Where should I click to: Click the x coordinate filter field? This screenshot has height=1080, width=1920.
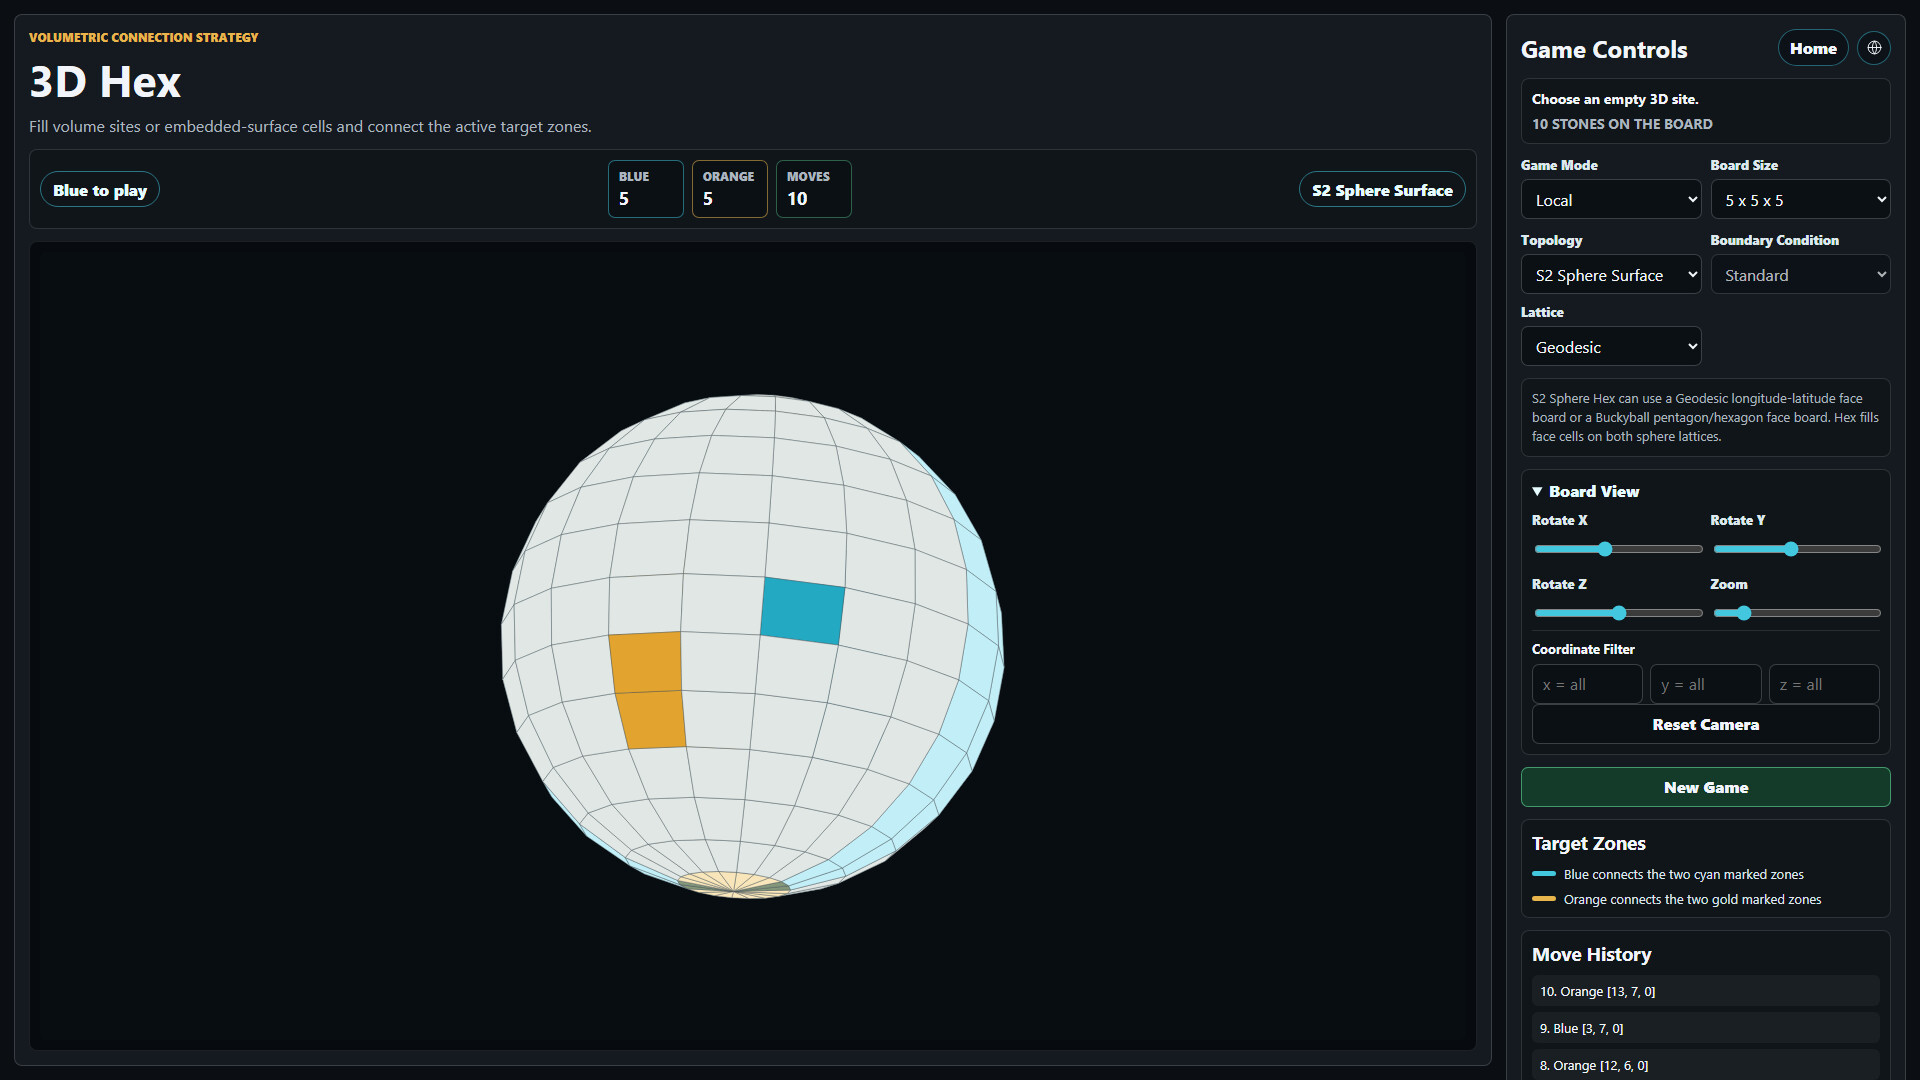1587,685
